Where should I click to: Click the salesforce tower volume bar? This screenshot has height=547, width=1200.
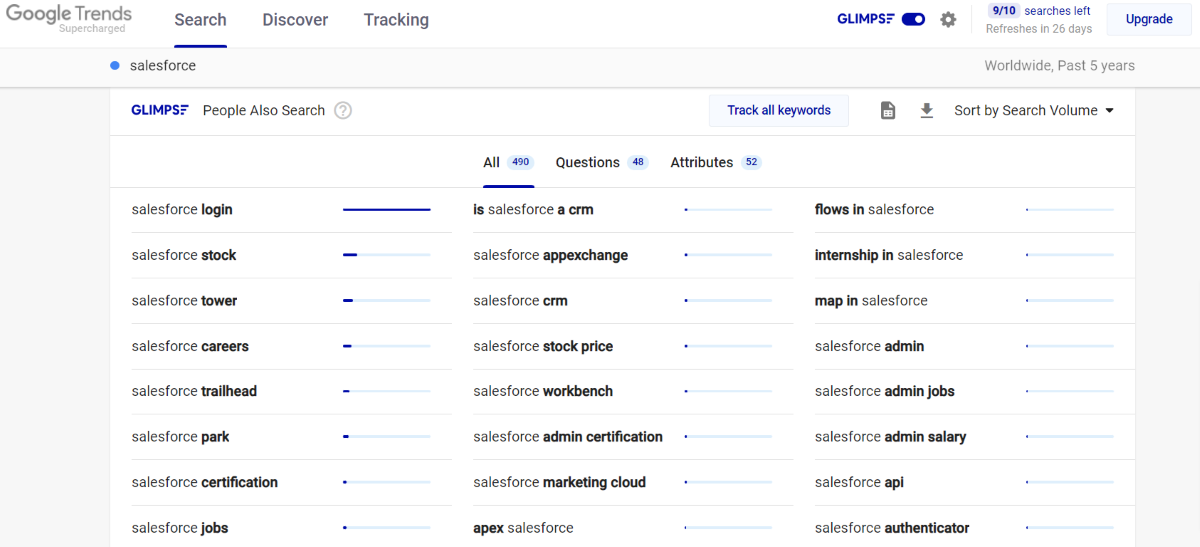[387, 301]
